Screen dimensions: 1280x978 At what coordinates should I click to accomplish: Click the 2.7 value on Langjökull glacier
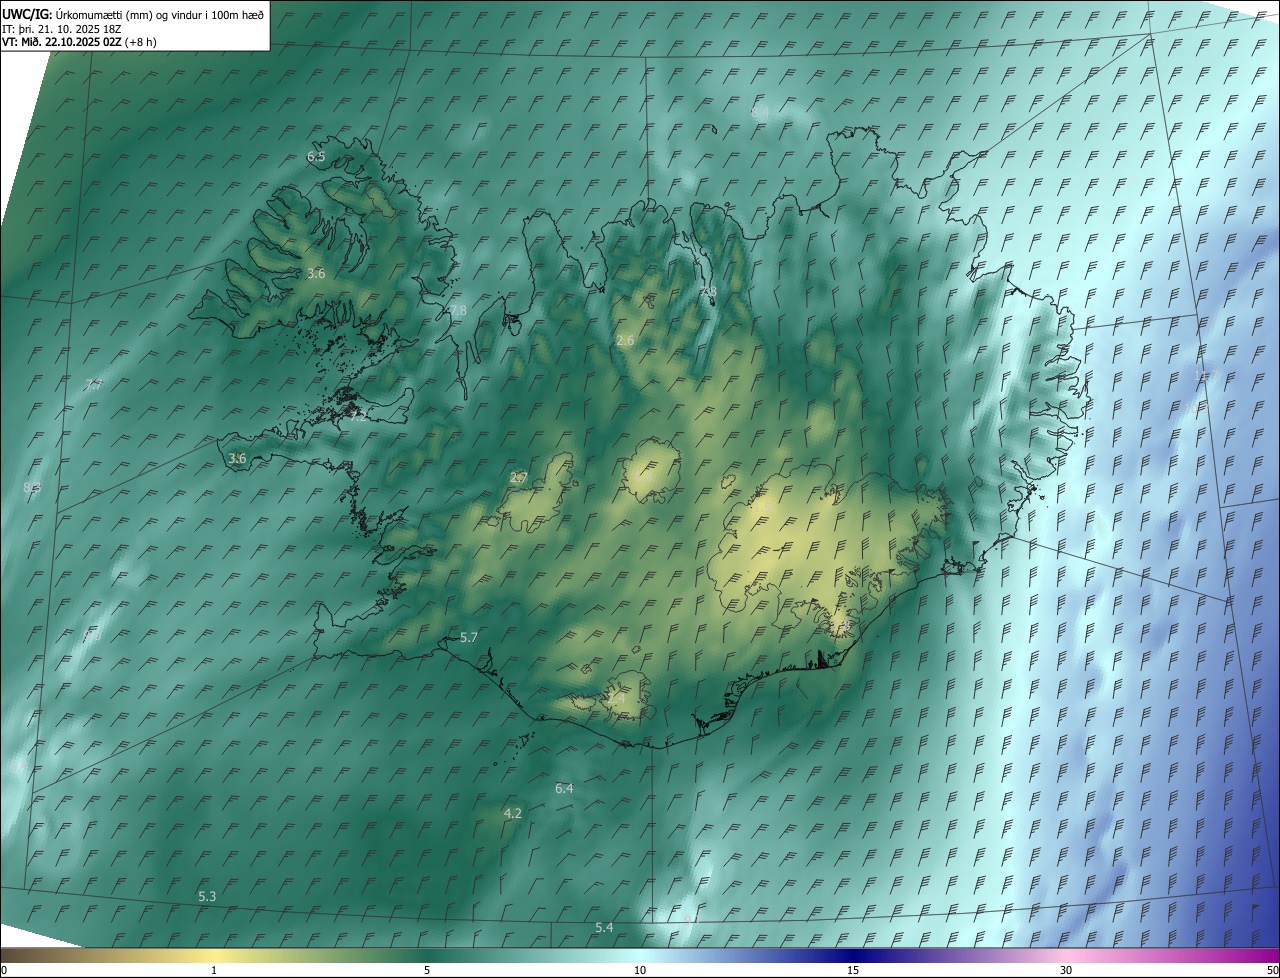(x=518, y=478)
